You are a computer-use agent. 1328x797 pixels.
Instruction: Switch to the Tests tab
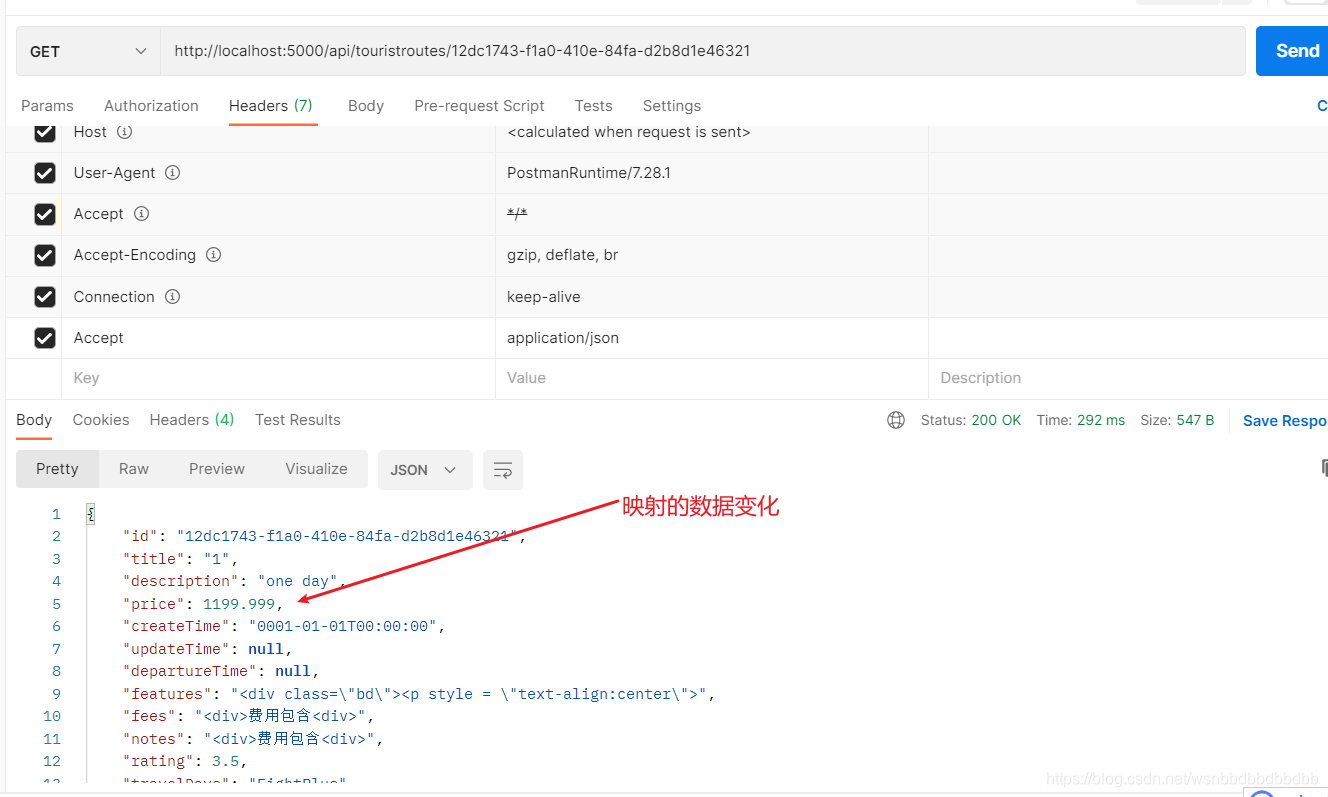pos(593,106)
